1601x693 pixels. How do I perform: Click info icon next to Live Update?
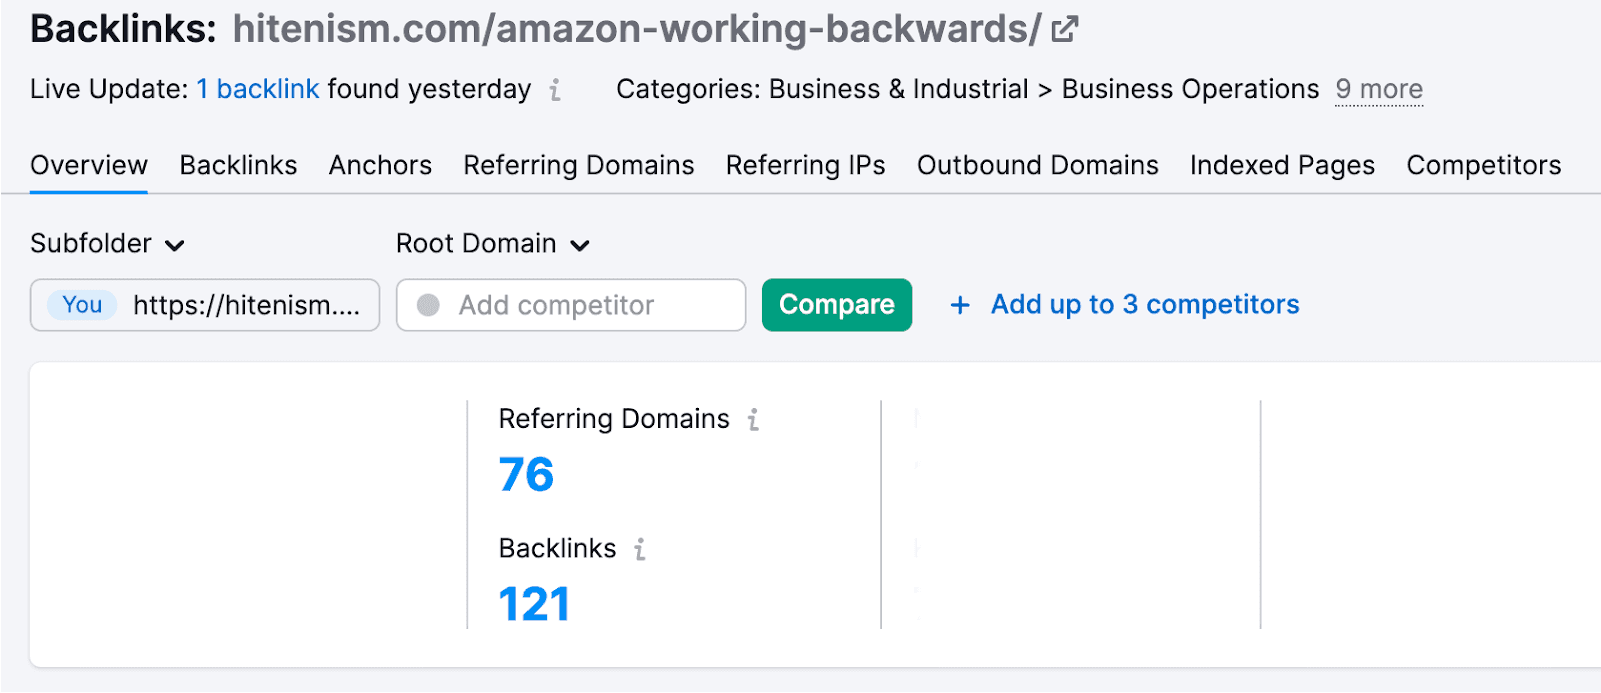(555, 90)
